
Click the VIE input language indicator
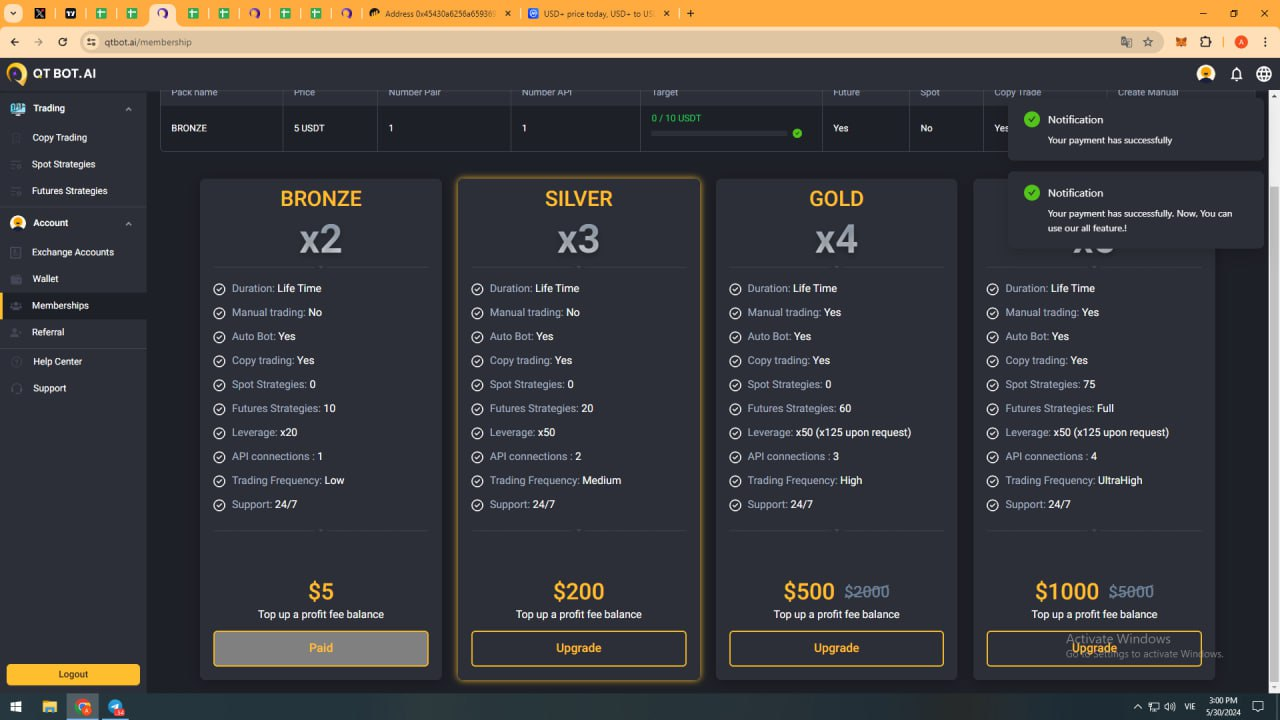point(1191,706)
